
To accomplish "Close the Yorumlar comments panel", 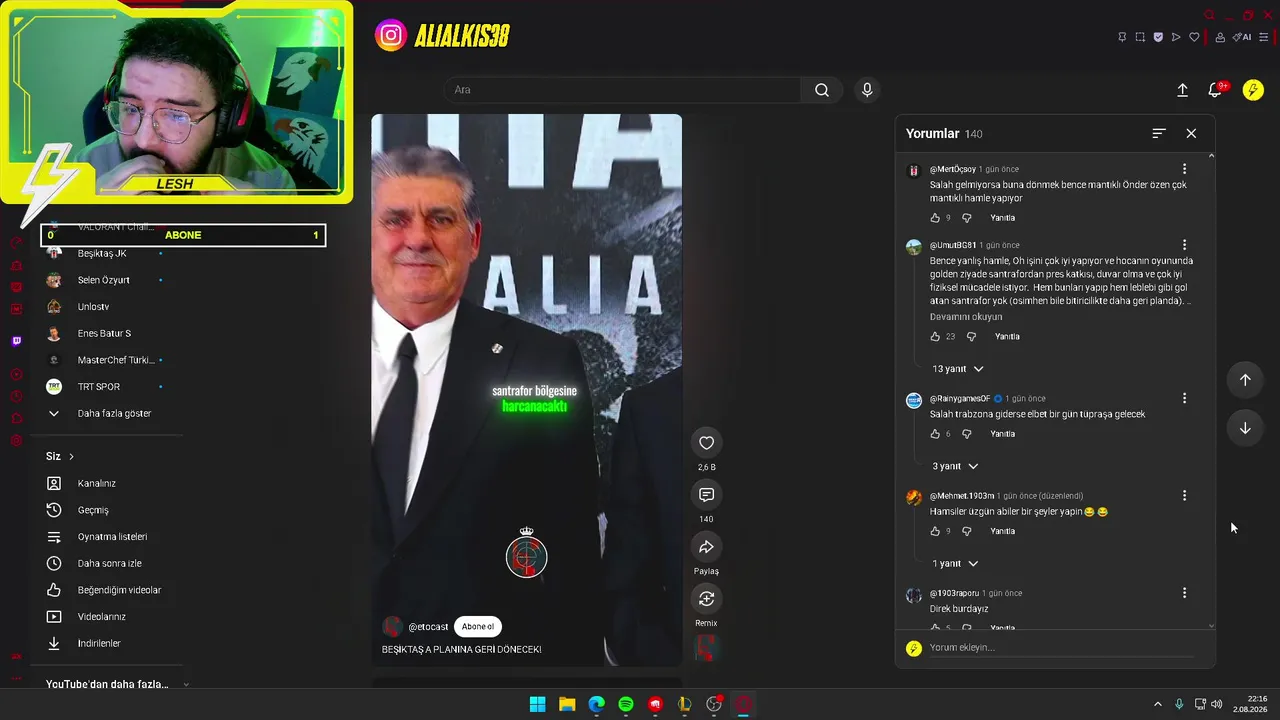I will tap(1191, 133).
